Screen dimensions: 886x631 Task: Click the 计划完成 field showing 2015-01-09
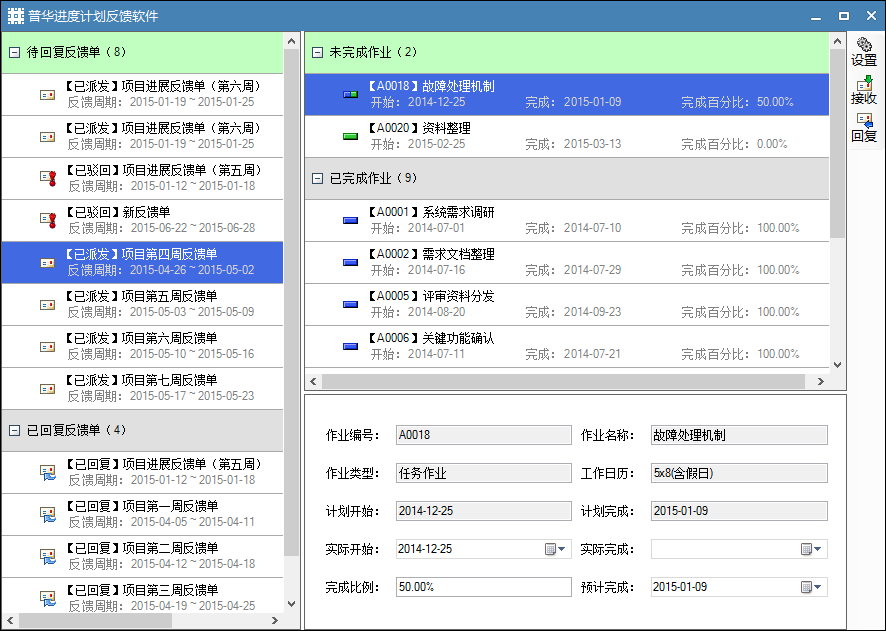click(739, 511)
